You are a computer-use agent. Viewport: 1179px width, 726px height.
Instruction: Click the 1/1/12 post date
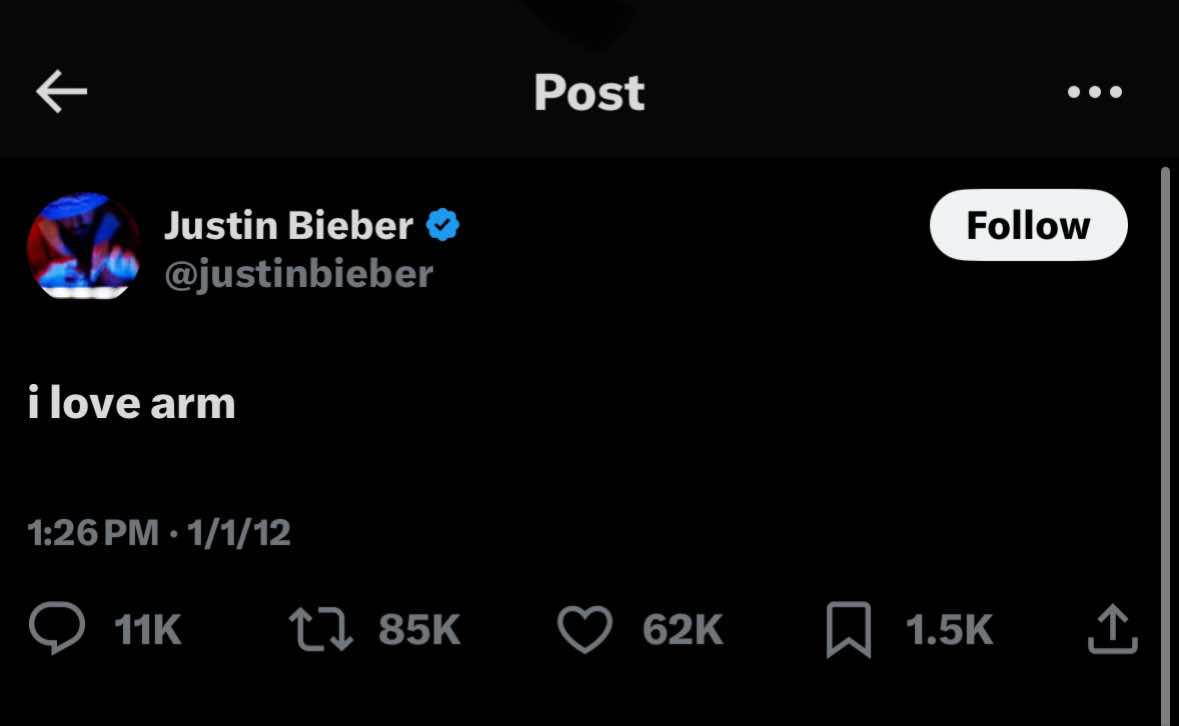[x=238, y=533]
